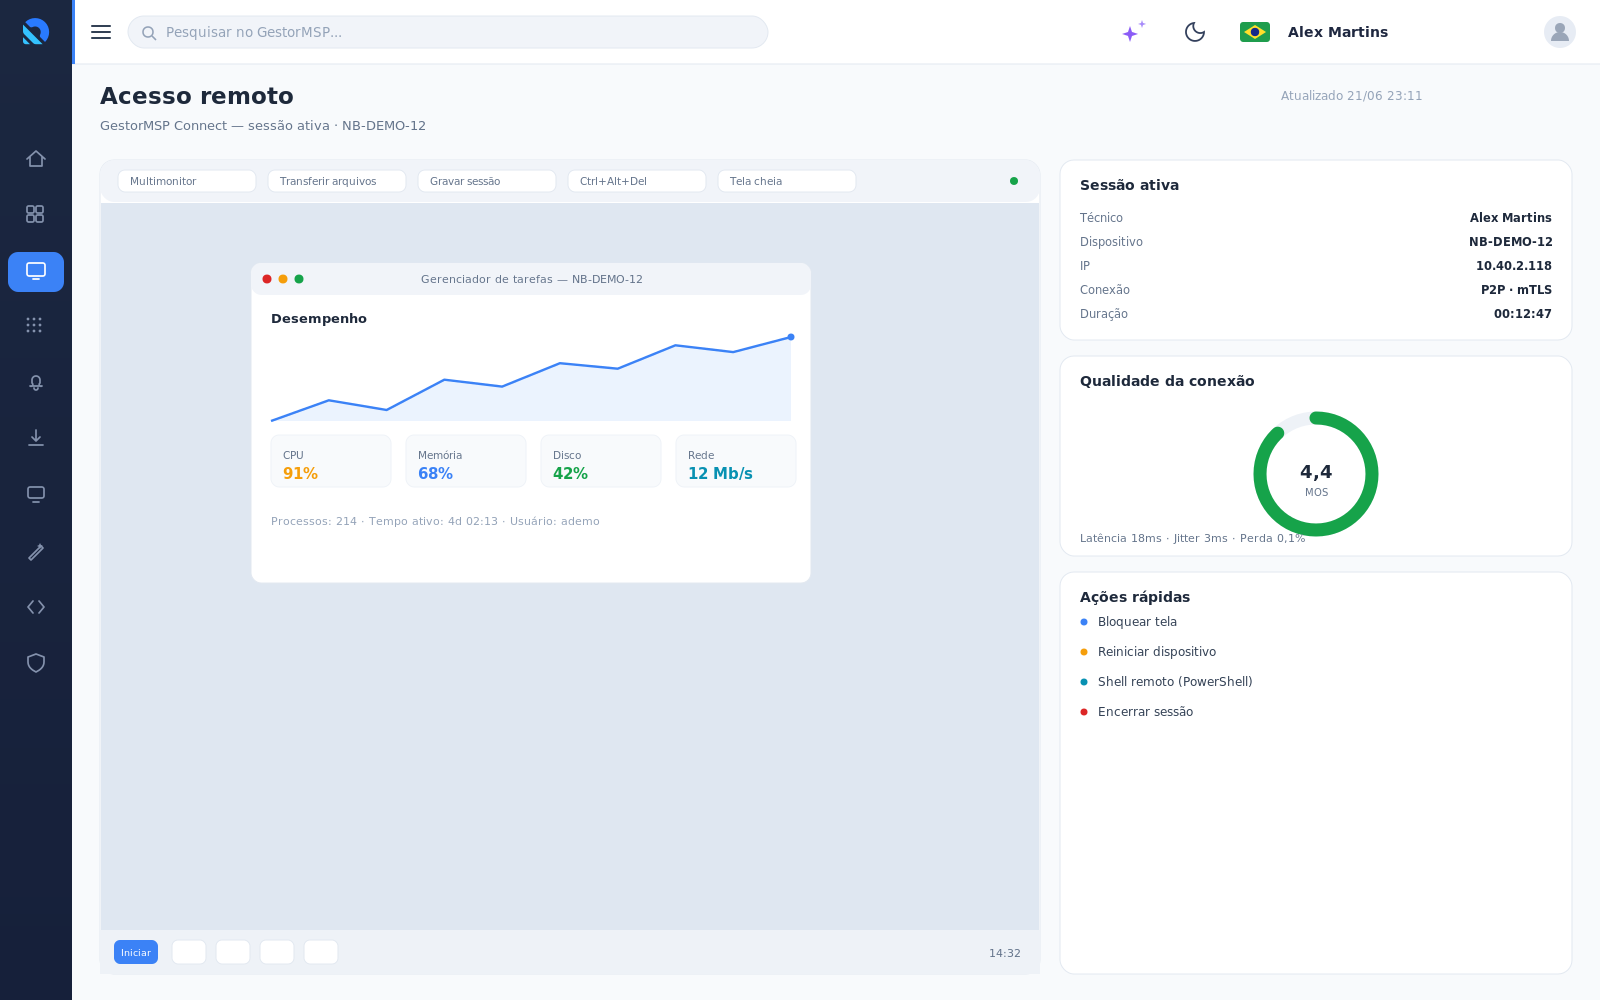The height and width of the screenshot is (1000, 1600).
Task: Open the user avatar profile menu
Action: coord(1560,32)
